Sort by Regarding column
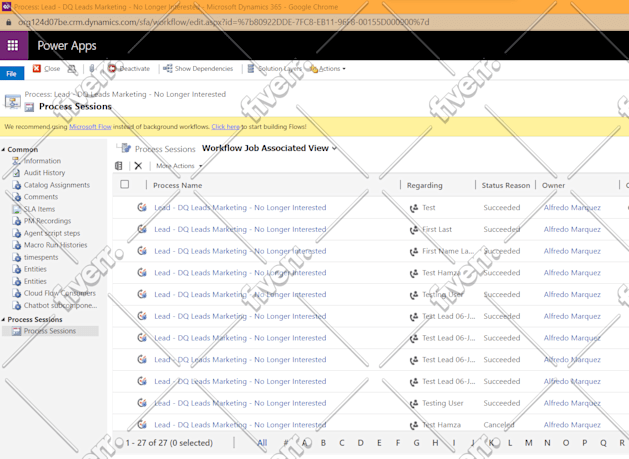The image size is (629, 459). [424, 185]
